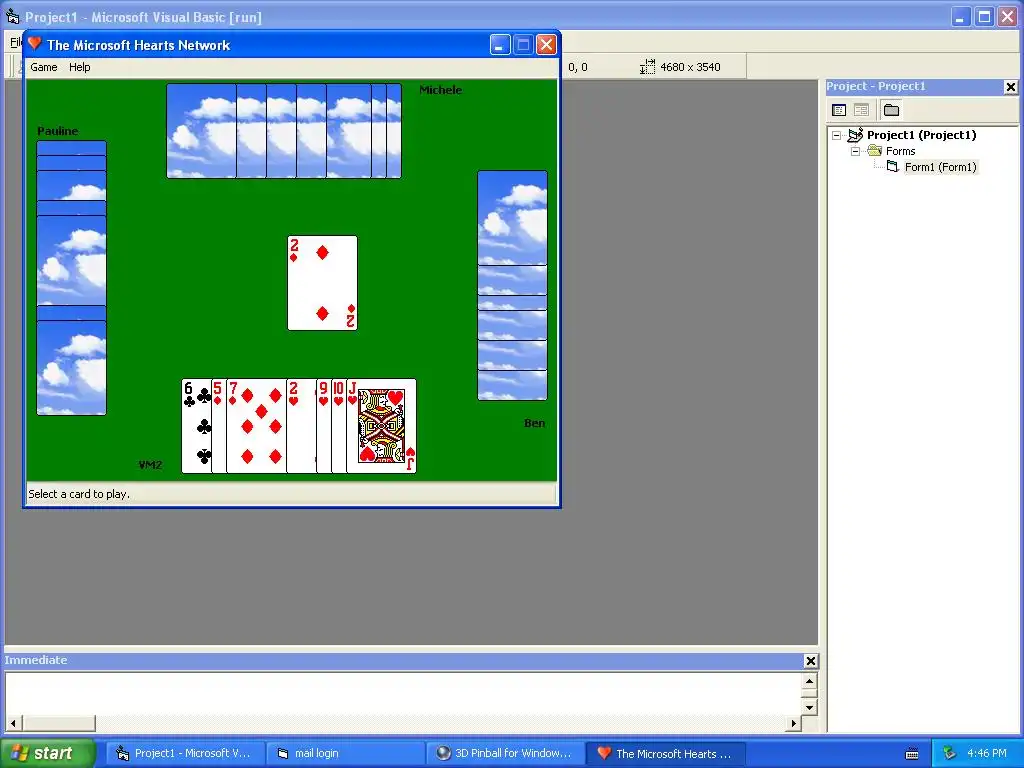Click the 'Select a card to play.' status text
Image resolution: width=1024 pixels, height=768 pixels.
click(79, 494)
